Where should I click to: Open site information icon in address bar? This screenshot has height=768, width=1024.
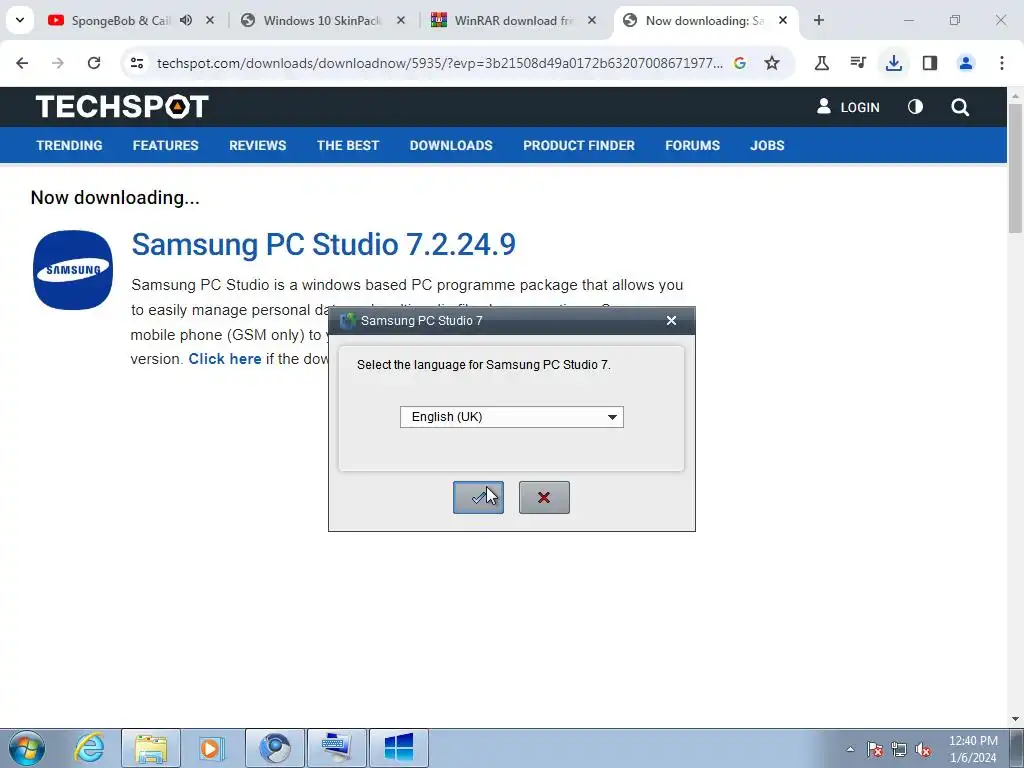pos(136,63)
